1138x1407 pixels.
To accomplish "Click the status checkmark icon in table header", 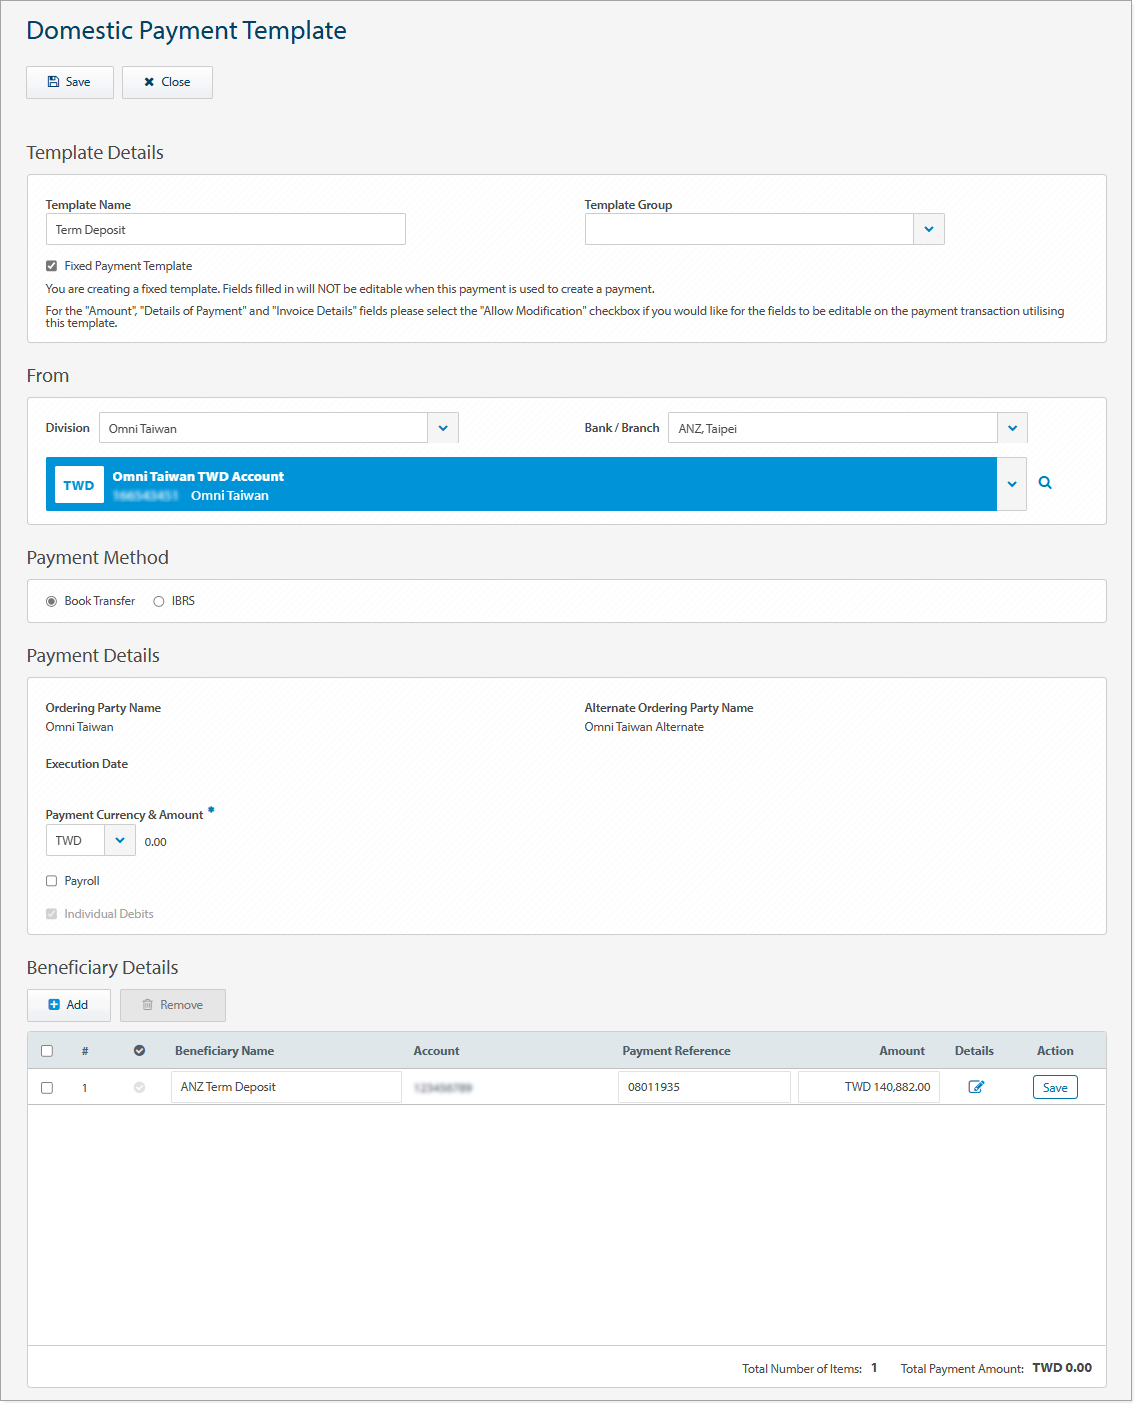I will pos(139,1051).
